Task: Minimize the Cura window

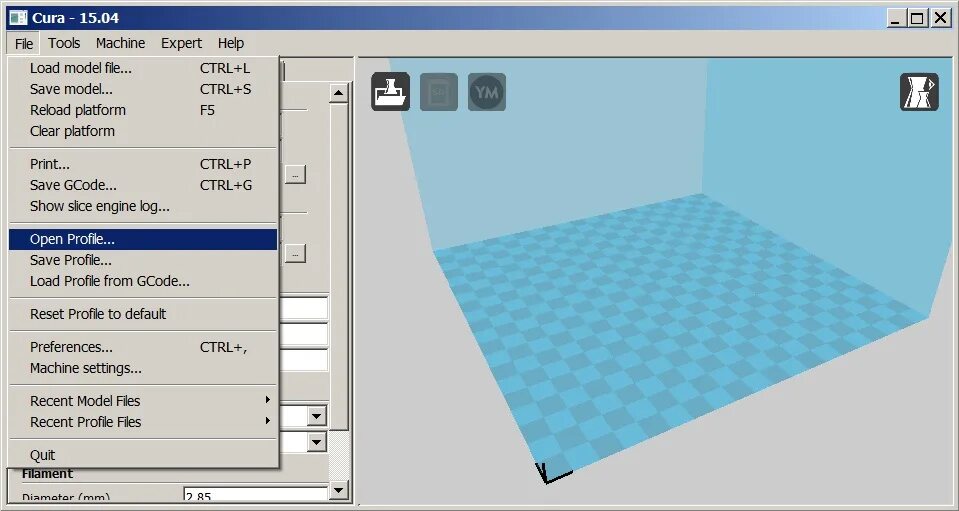Action: pos(896,18)
